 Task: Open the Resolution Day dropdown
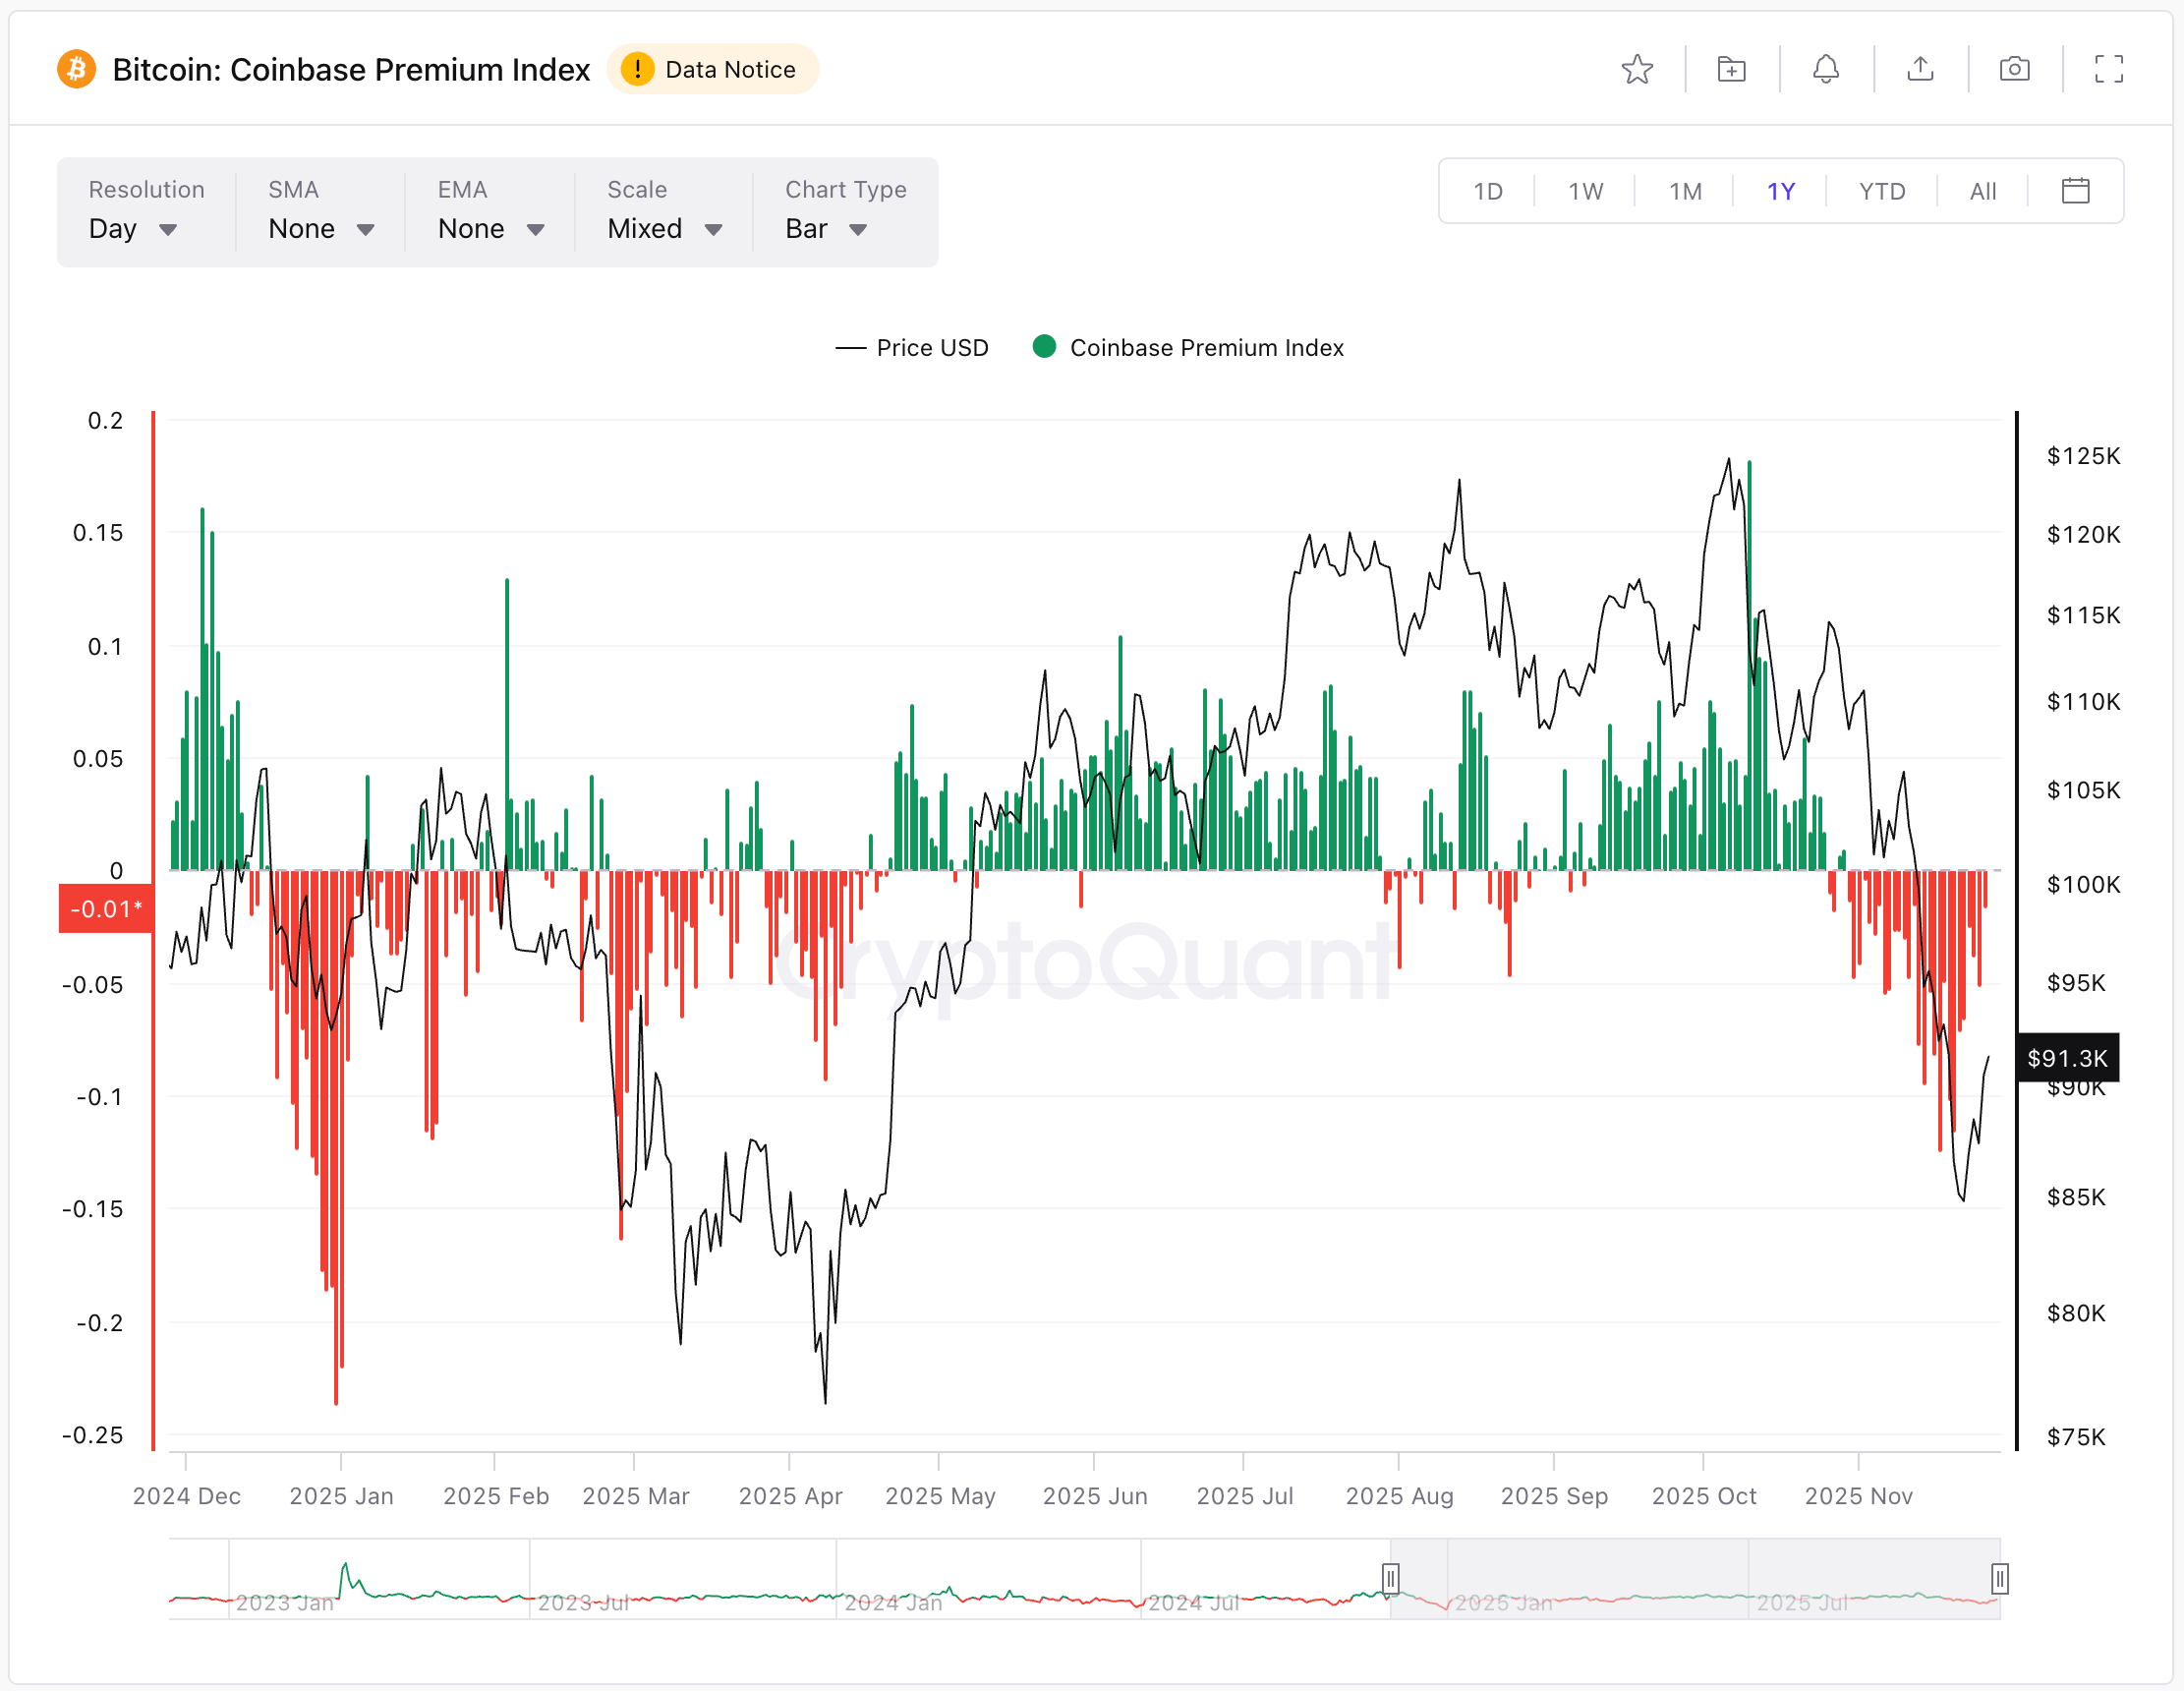click(133, 229)
